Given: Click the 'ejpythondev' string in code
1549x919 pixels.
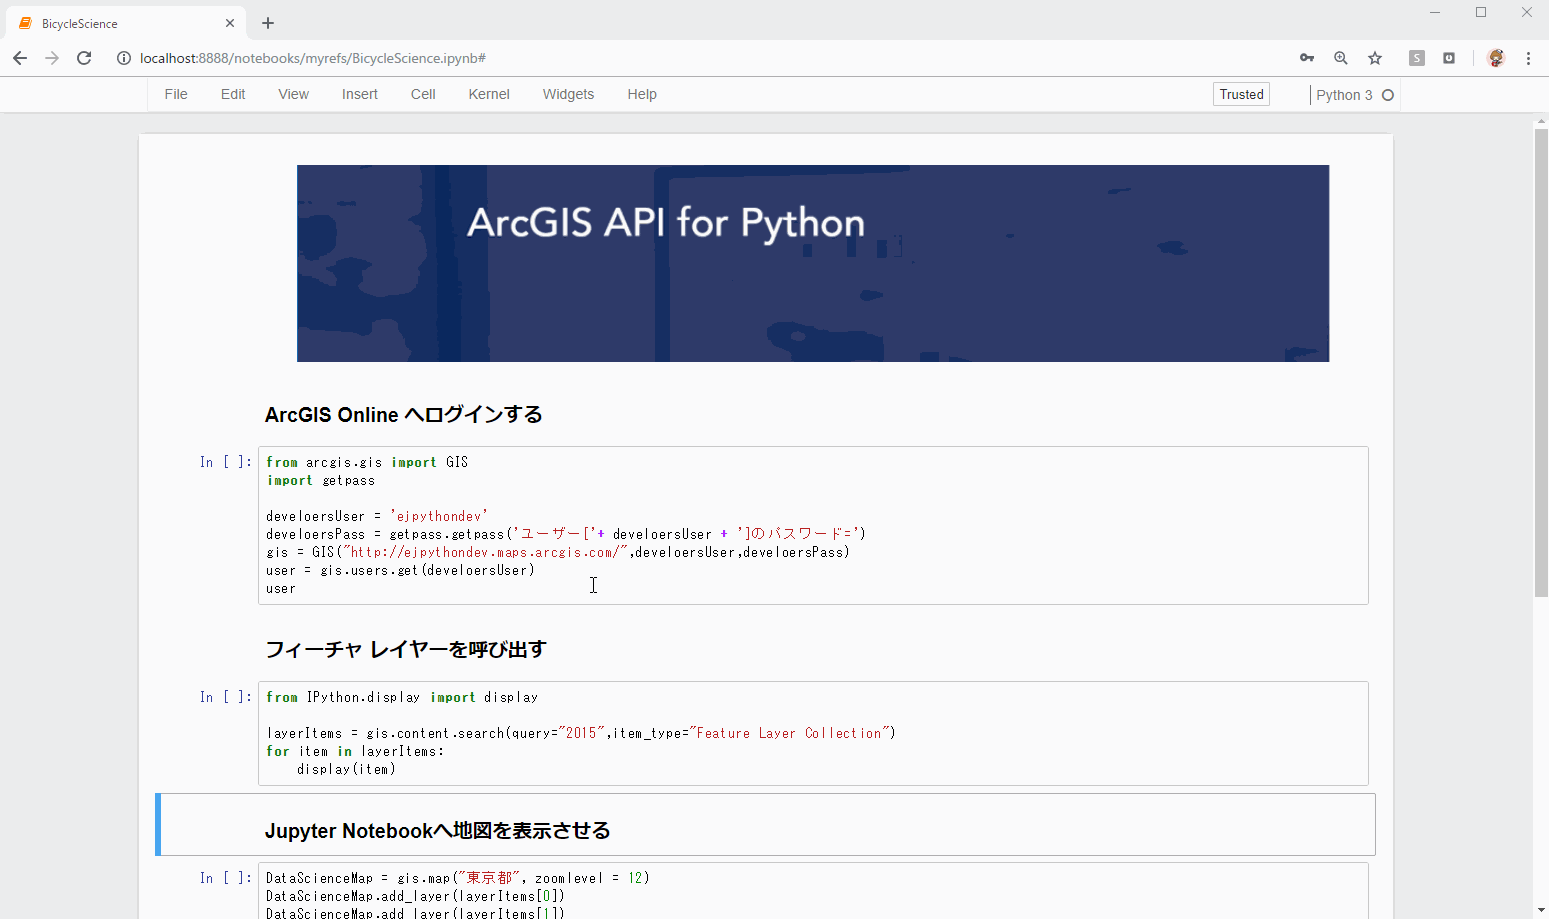Looking at the screenshot, I should (x=439, y=516).
